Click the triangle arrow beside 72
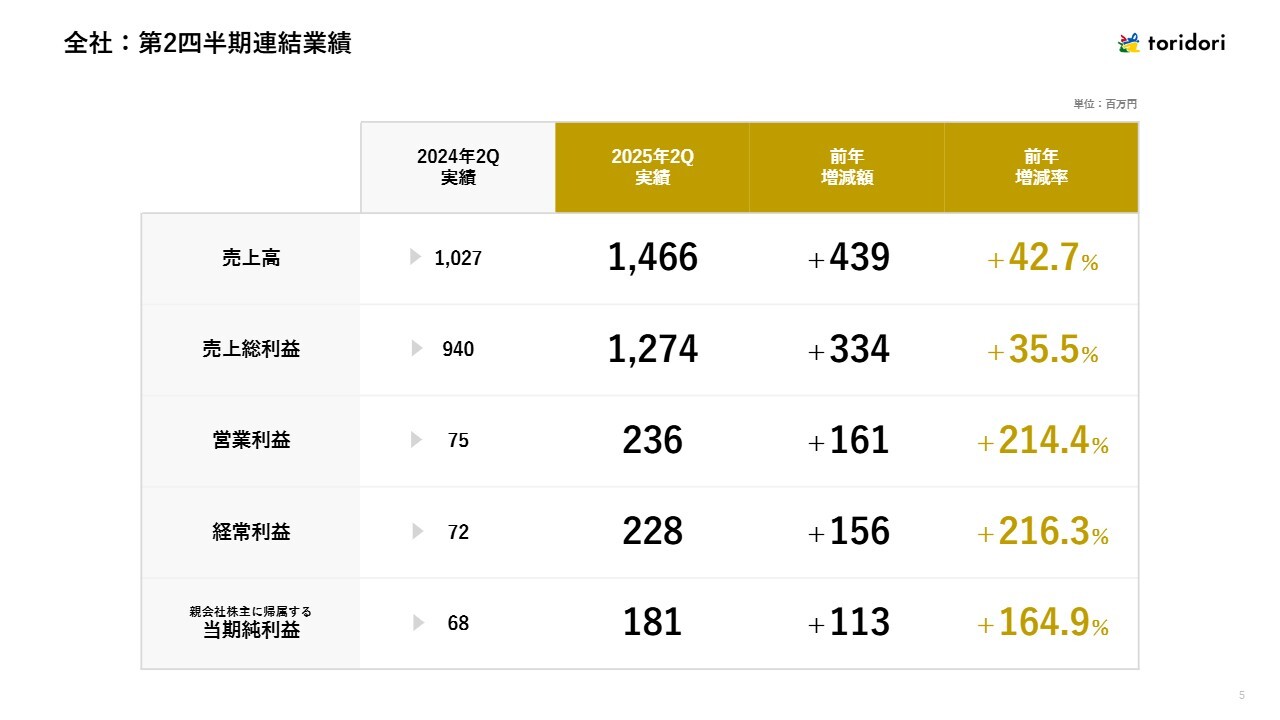The image size is (1280, 720). click(416, 531)
